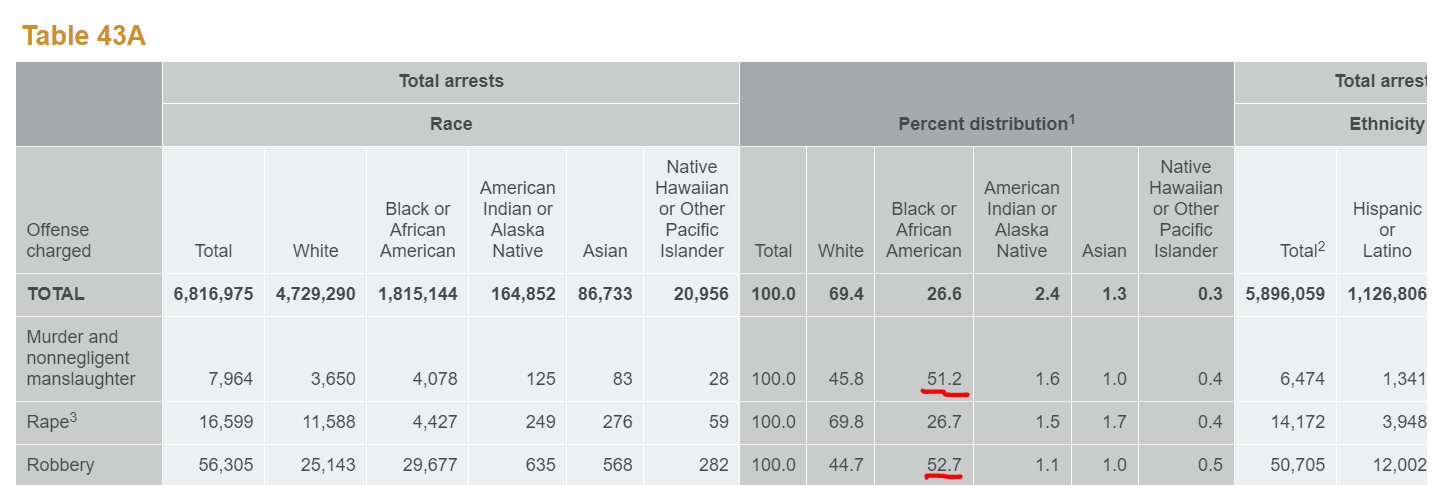Select the Total arrests header cell
Viewport: 1444px width, 485px height.
(x=451, y=81)
